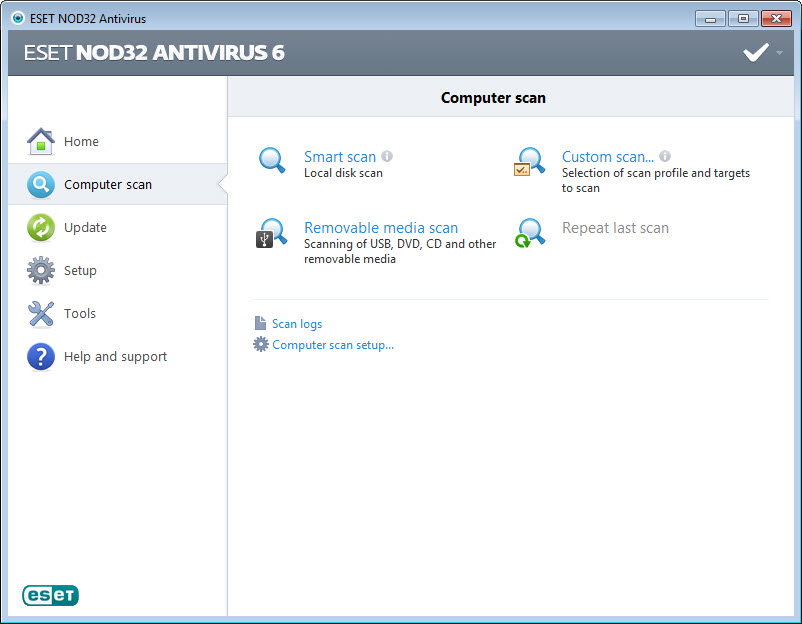Screen dimensions: 802x624
Task: Click the Help and support question icon
Action: point(41,356)
